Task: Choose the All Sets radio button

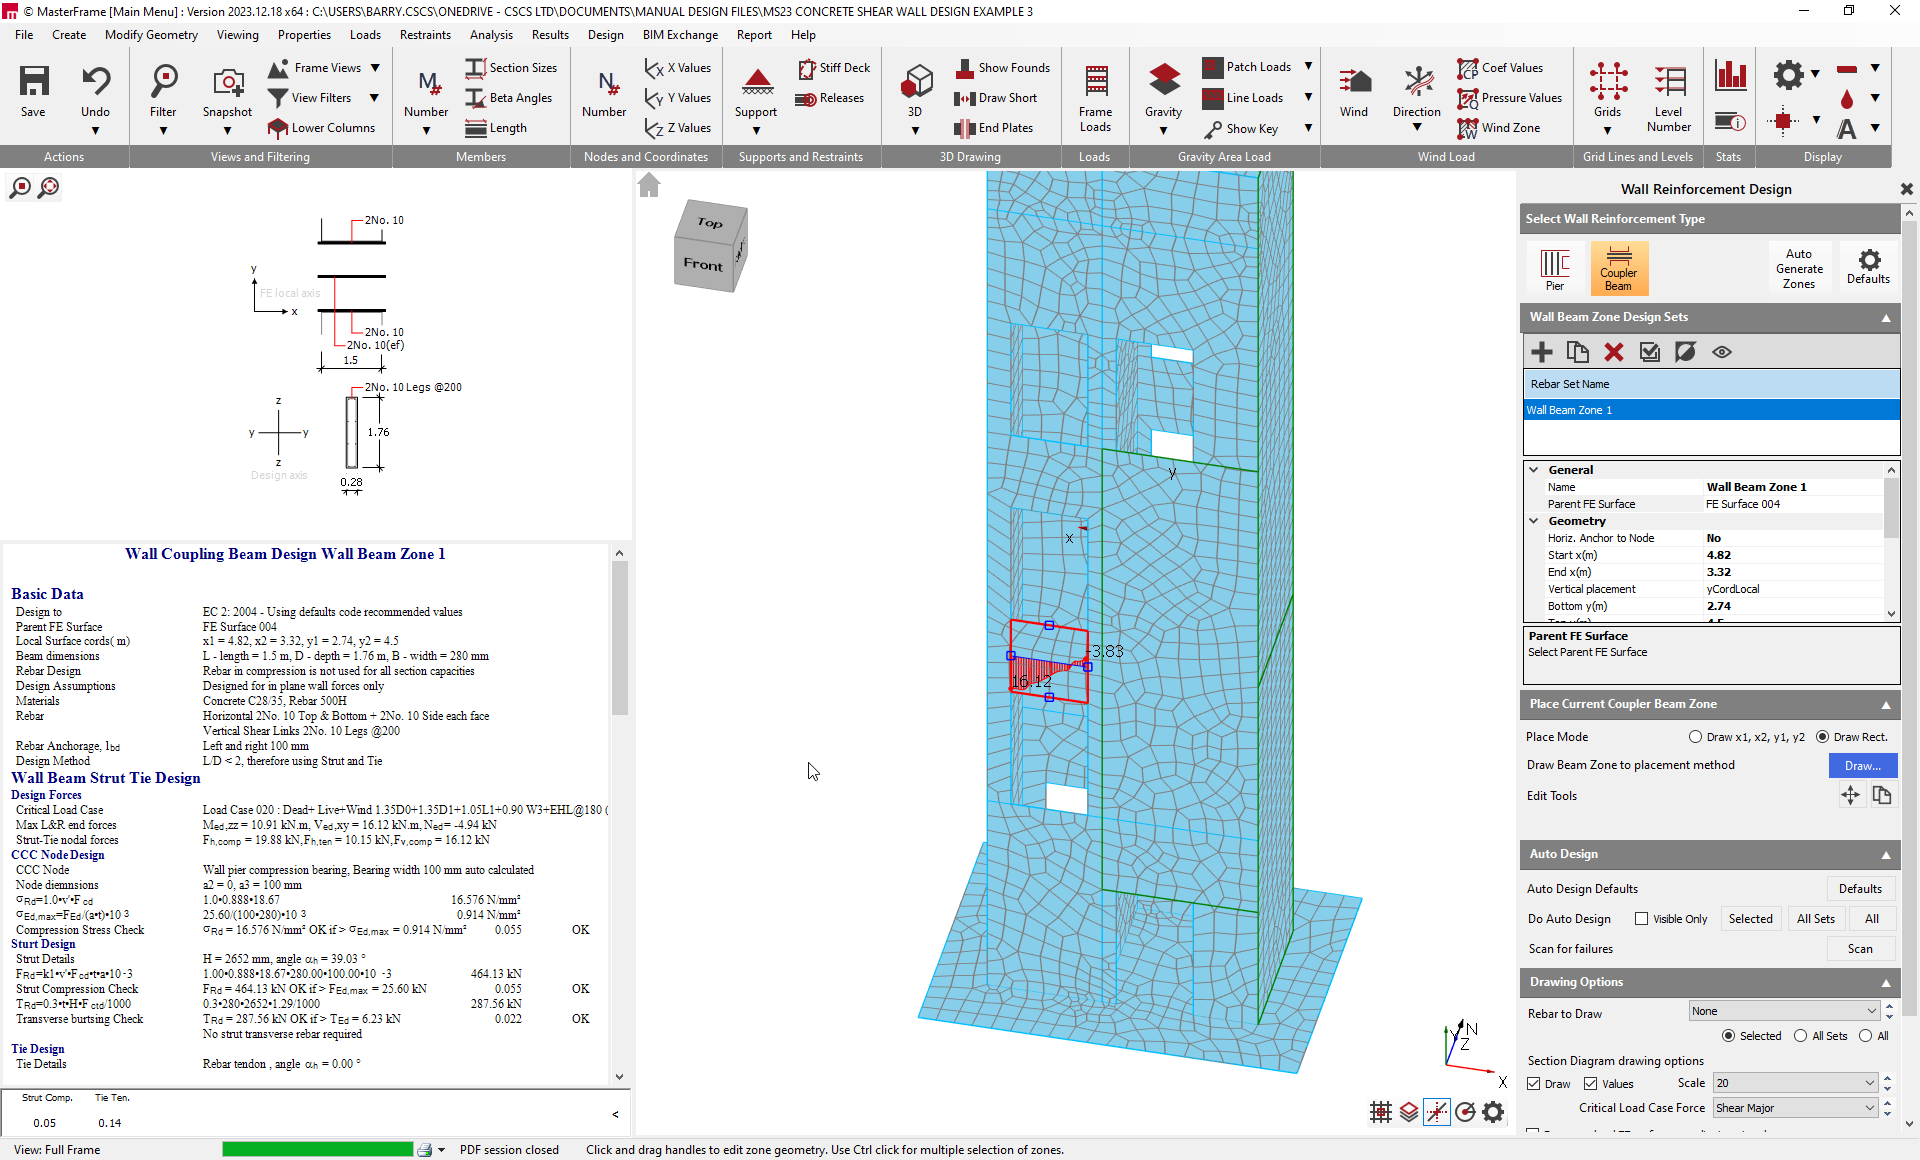Action: [1801, 1036]
